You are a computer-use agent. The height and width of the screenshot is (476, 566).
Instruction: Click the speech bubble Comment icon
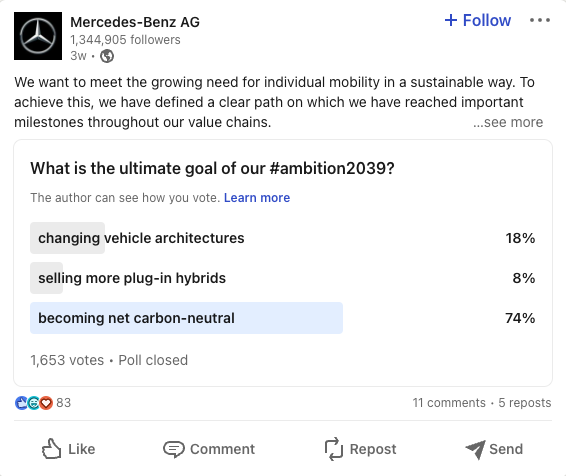click(174, 449)
